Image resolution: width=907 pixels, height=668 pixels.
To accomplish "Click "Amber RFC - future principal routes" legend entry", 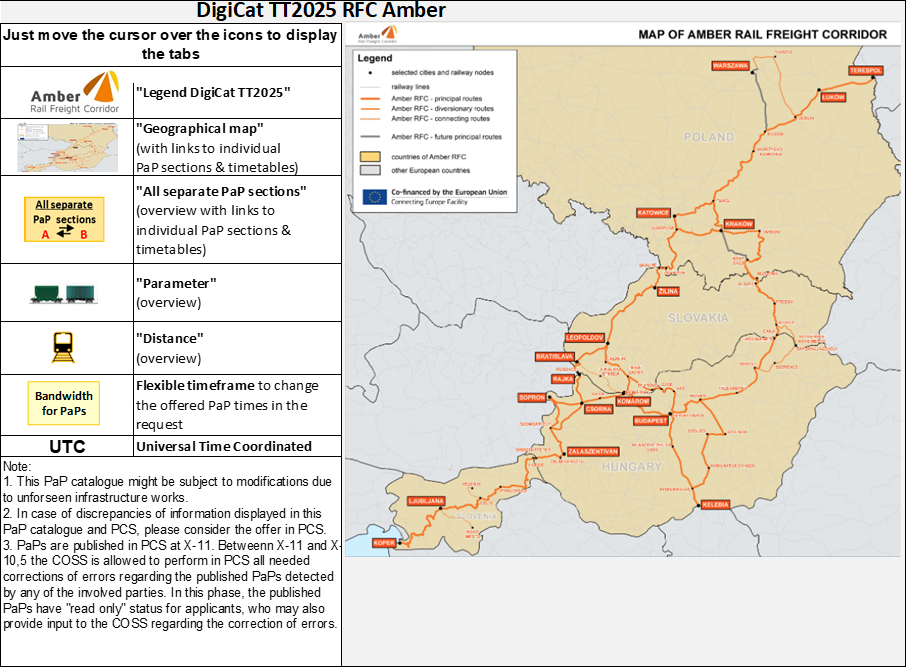I will click(x=447, y=137).
